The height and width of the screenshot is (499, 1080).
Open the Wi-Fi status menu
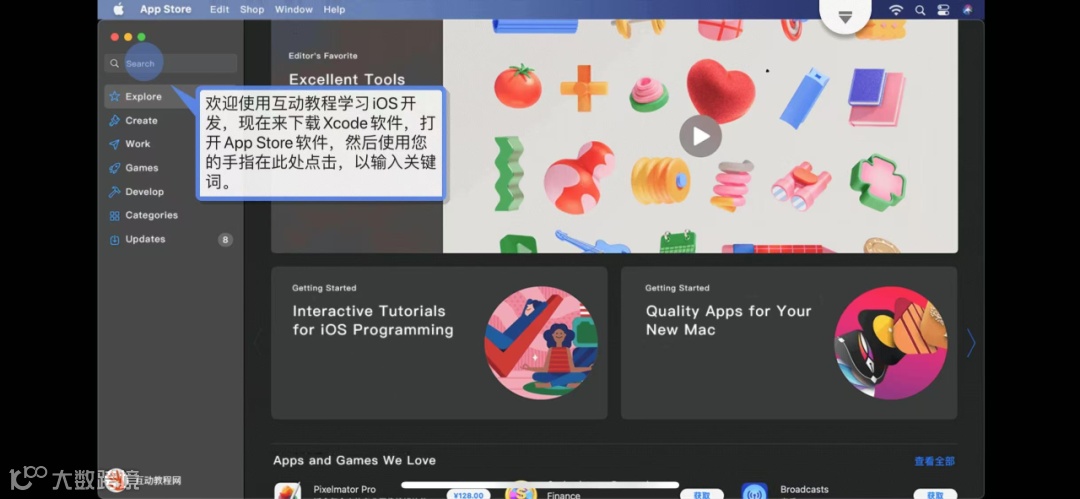[x=895, y=10]
